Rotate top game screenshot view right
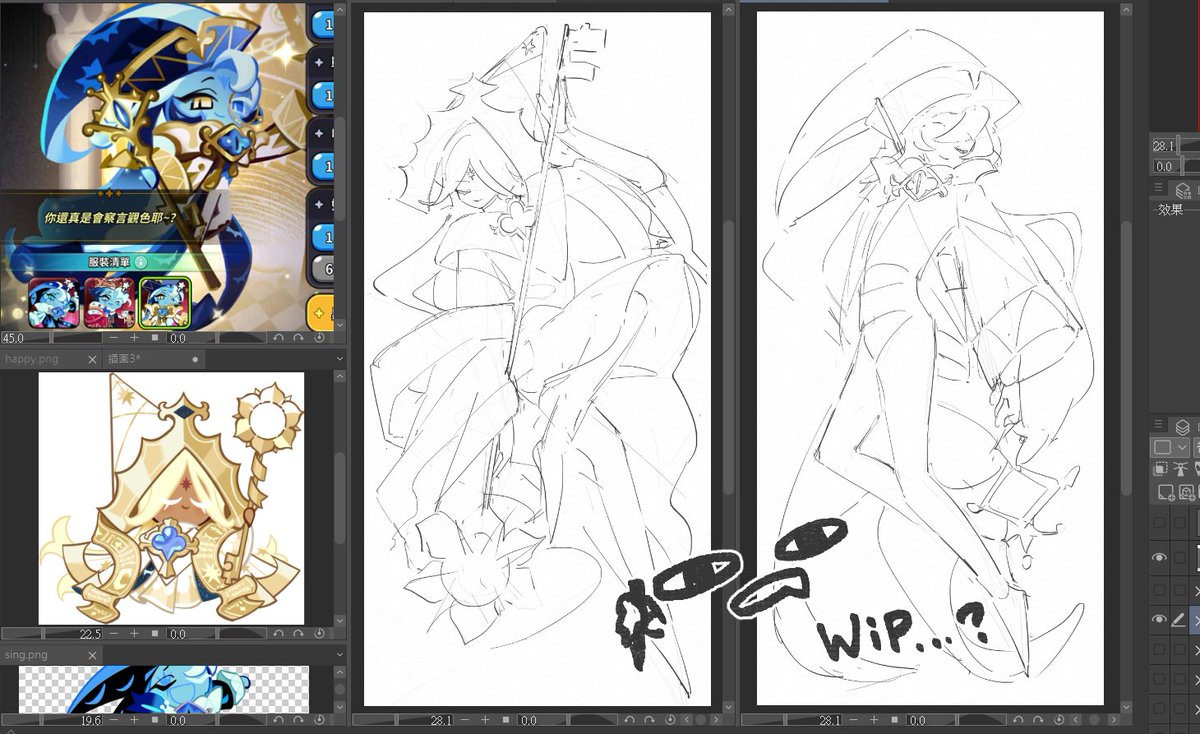 pyautogui.click(x=298, y=338)
